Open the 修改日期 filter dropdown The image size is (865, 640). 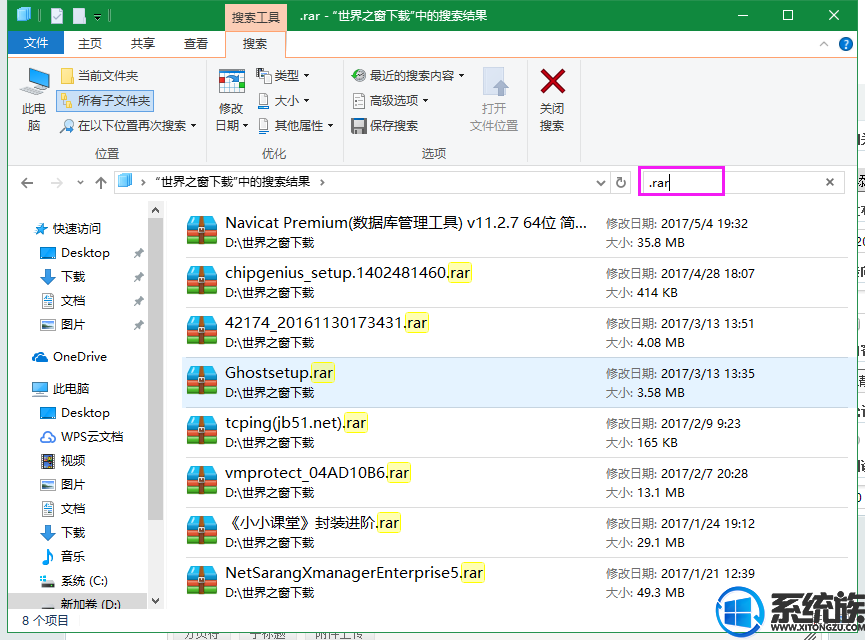click(x=231, y=100)
